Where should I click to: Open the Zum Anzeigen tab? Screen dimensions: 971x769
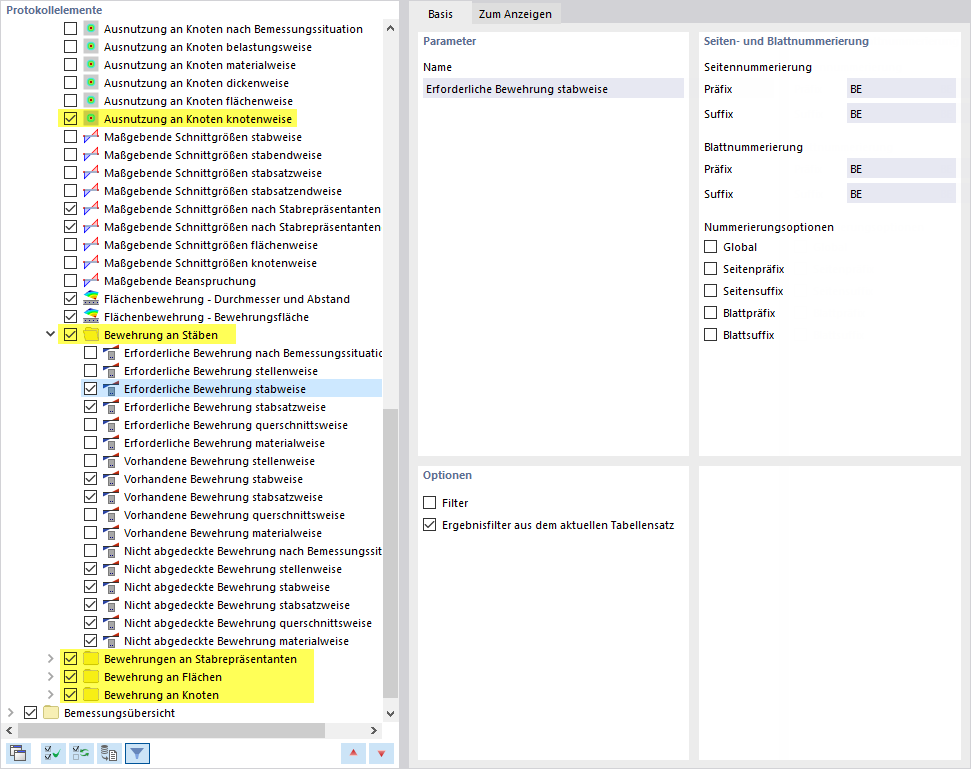click(515, 14)
